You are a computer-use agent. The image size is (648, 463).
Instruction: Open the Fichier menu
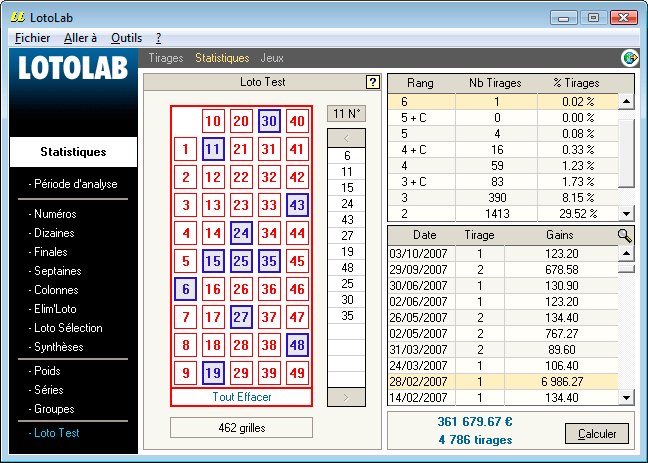[x=33, y=37]
